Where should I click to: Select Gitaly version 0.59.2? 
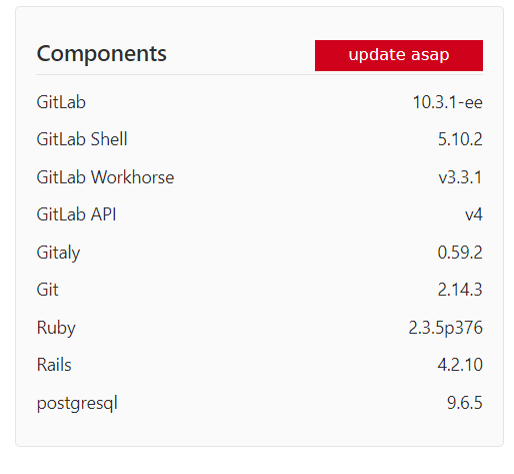coord(460,252)
